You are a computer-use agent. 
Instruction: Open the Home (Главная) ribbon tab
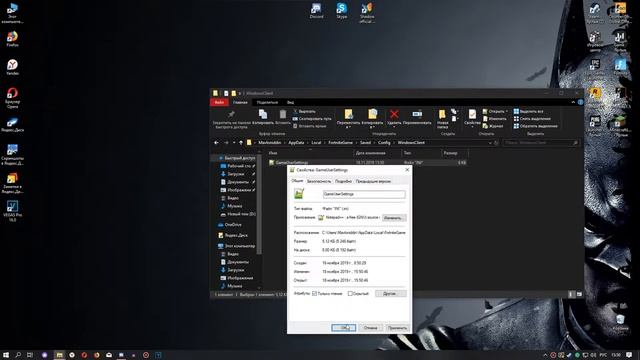pos(240,102)
